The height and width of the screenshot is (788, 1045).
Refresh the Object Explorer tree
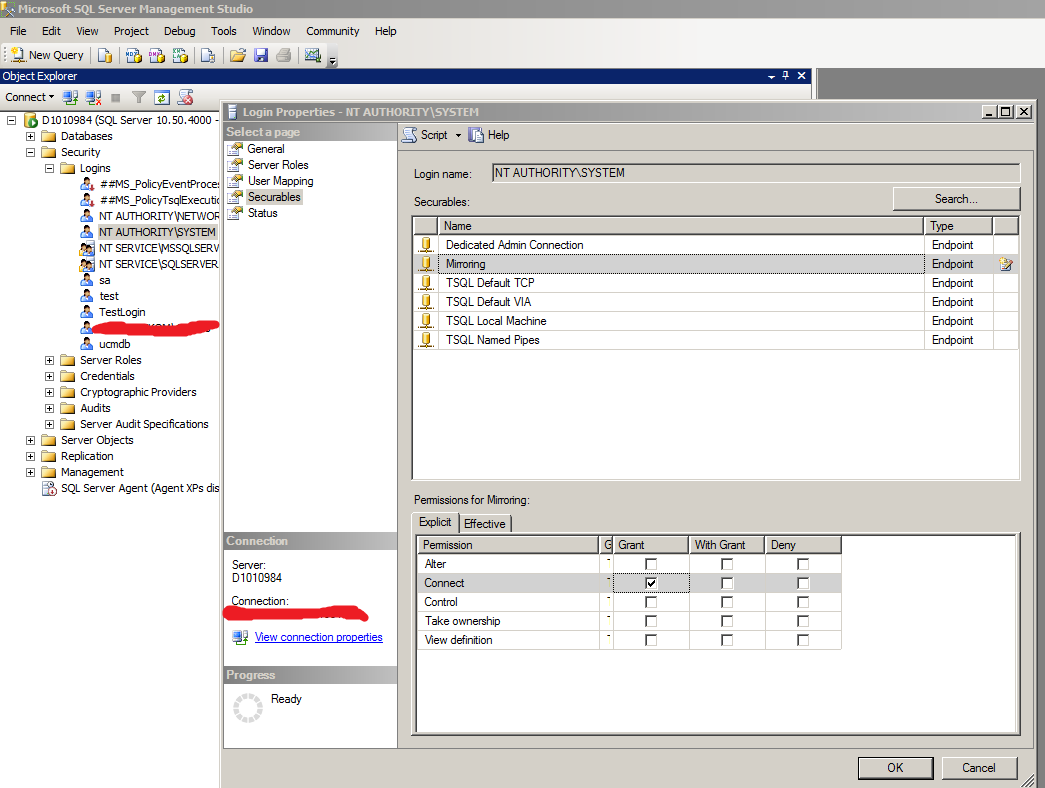click(x=161, y=97)
